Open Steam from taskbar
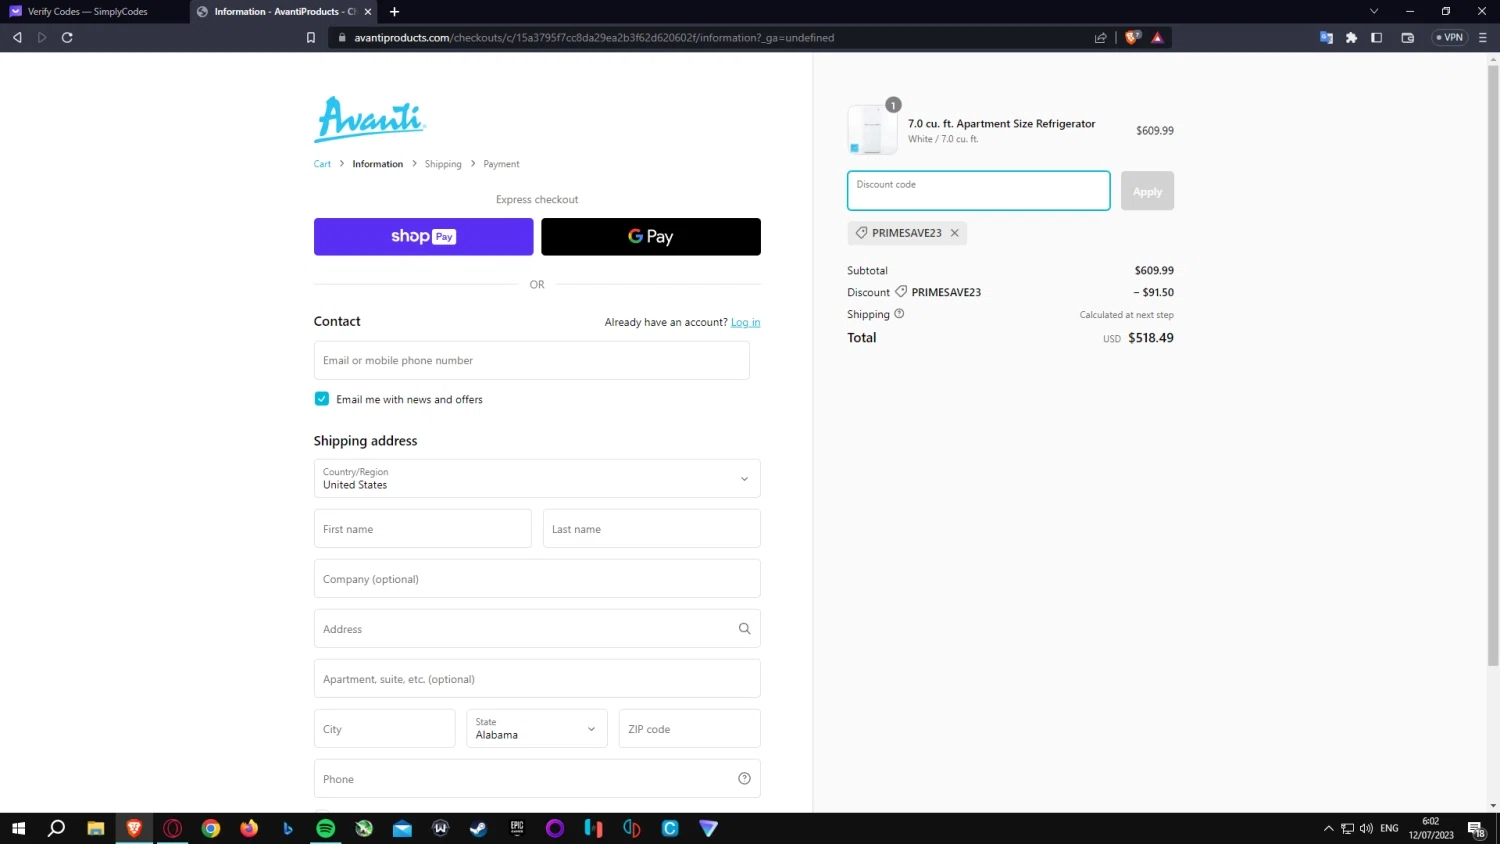This screenshot has width=1500, height=844. click(x=479, y=828)
